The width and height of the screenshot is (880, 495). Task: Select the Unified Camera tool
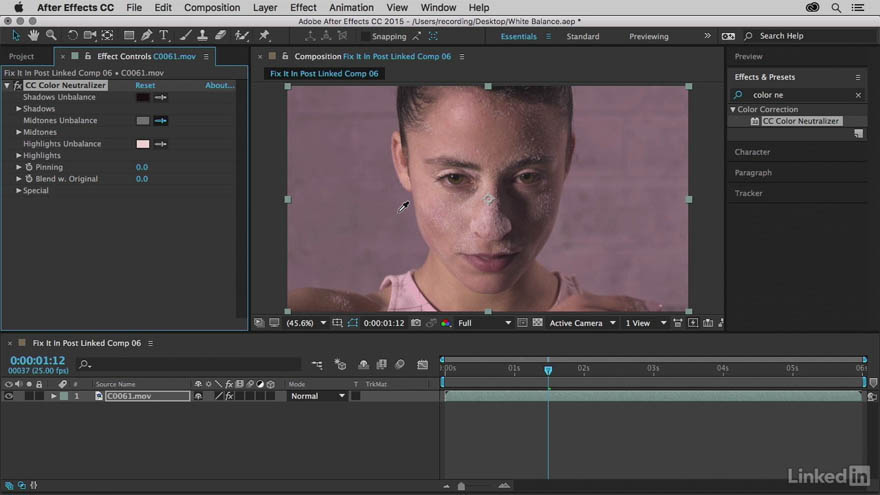click(x=90, y=36)
